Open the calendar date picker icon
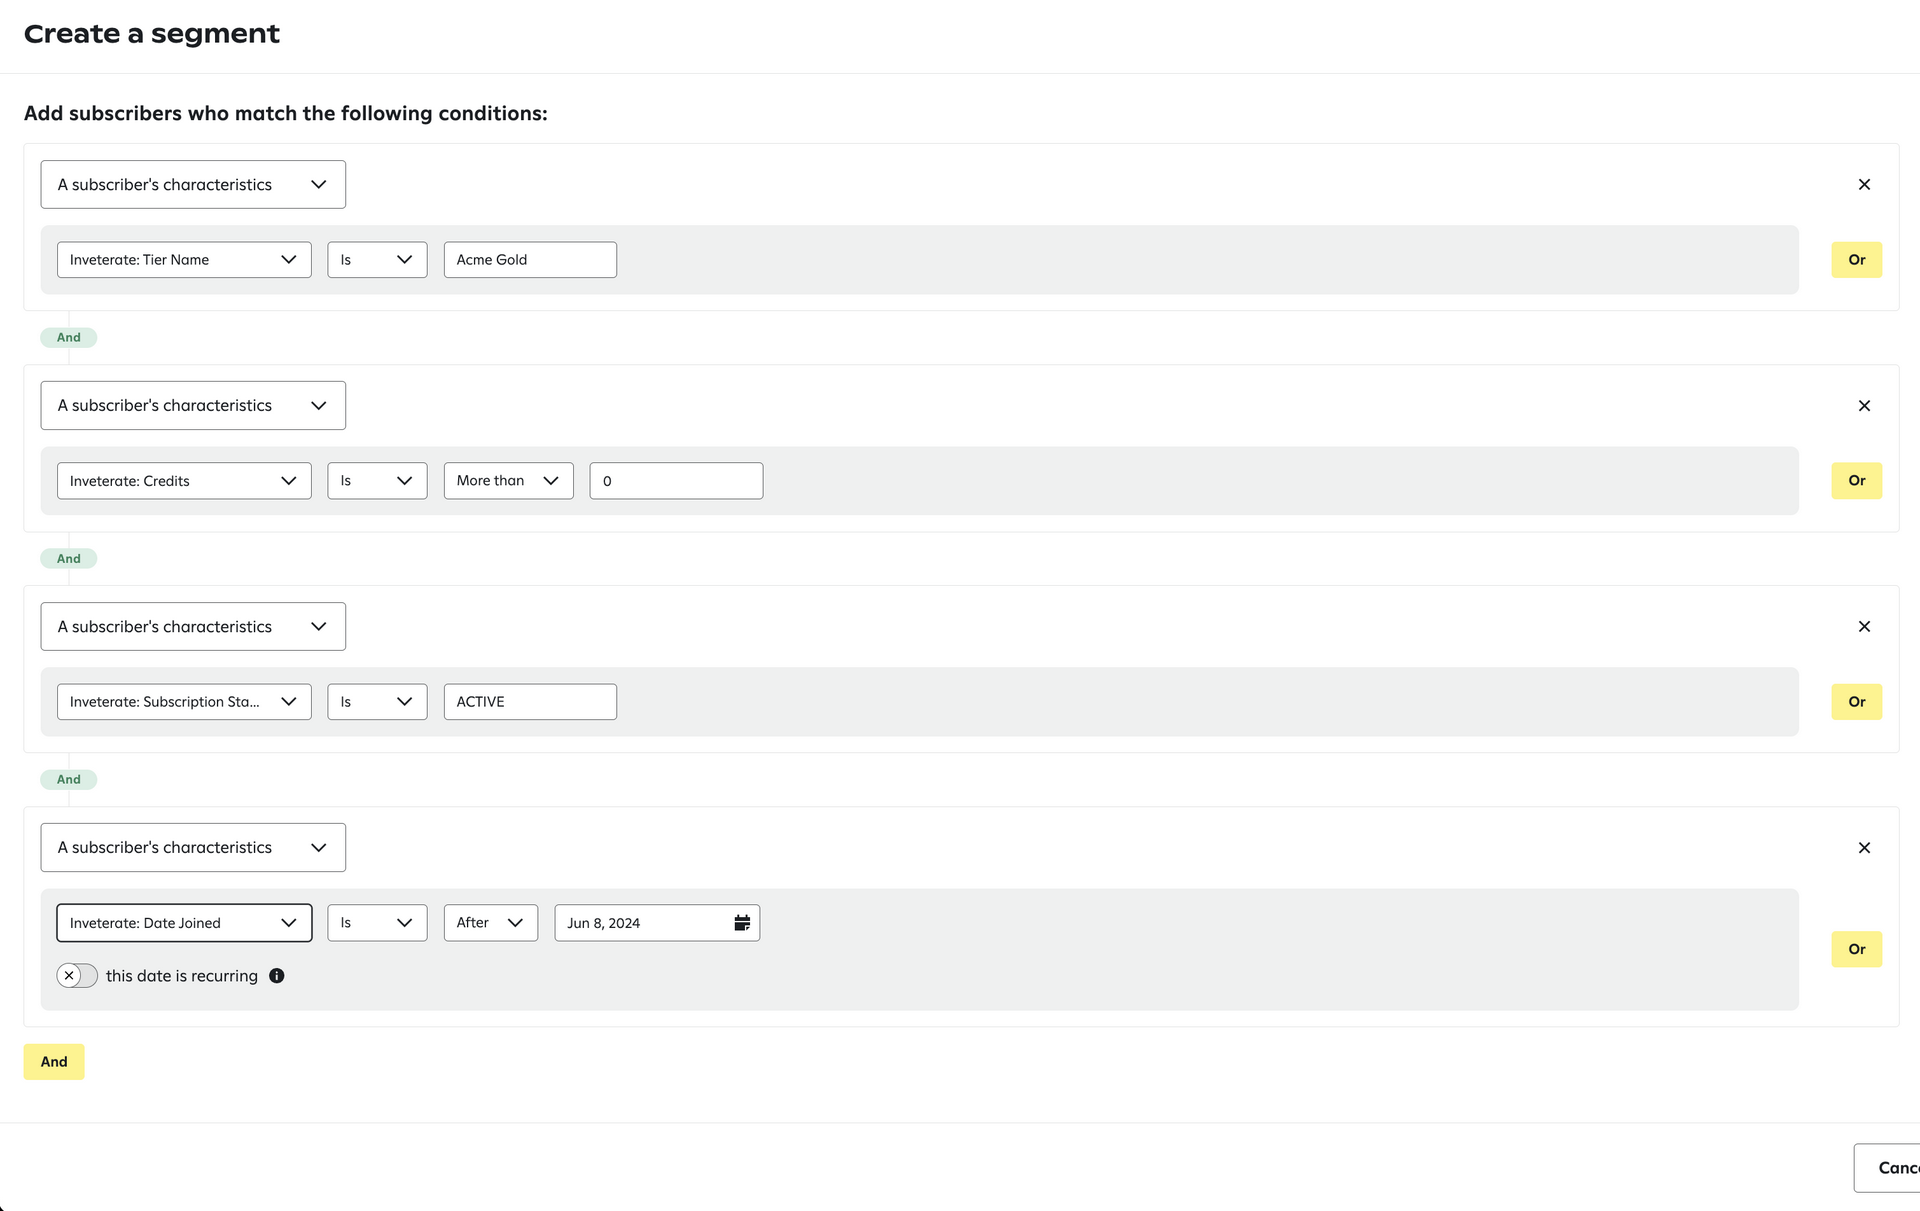The width and height of the screenshot is (1920, 1211). [x=742, y=923]
